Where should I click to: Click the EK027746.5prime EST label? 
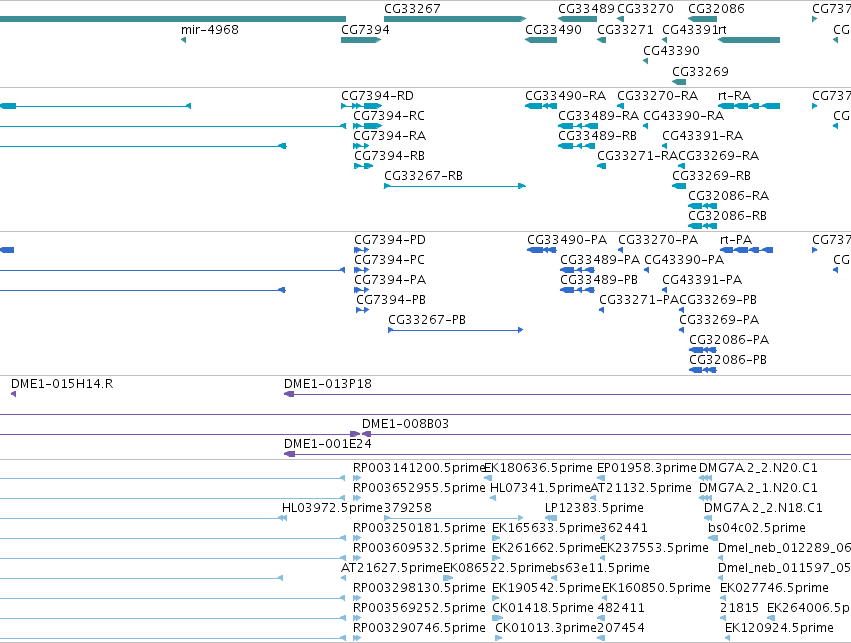tap(774, 589)
